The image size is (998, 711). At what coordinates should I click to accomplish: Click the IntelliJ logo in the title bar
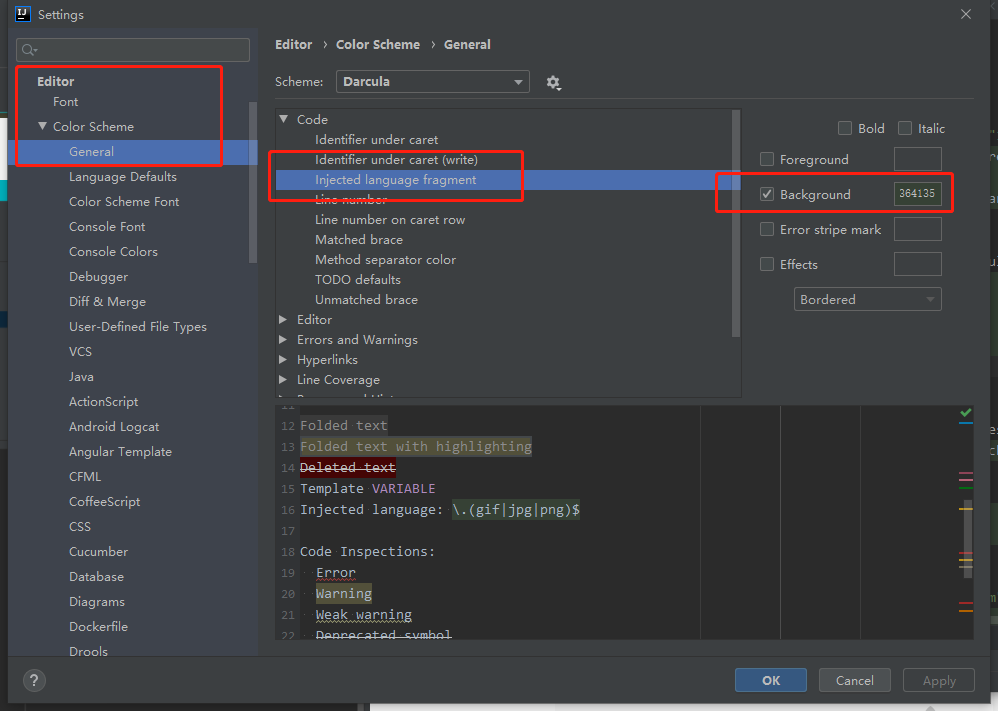tap(23, 14)
